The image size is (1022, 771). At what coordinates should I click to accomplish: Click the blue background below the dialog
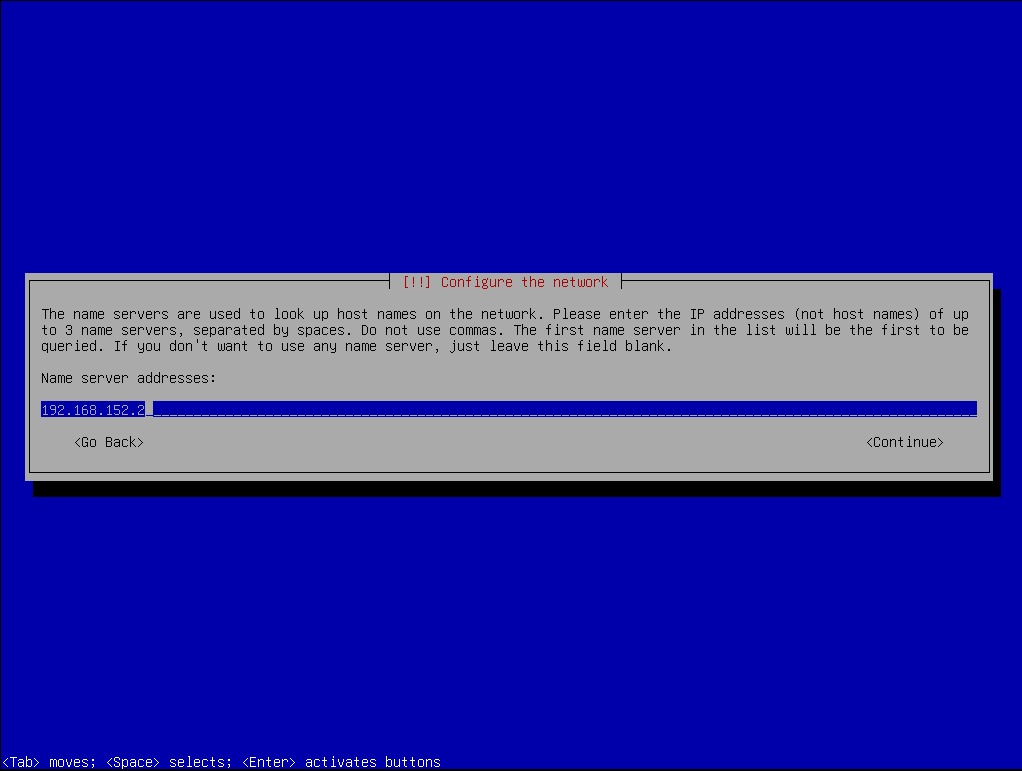click(511, 619)
